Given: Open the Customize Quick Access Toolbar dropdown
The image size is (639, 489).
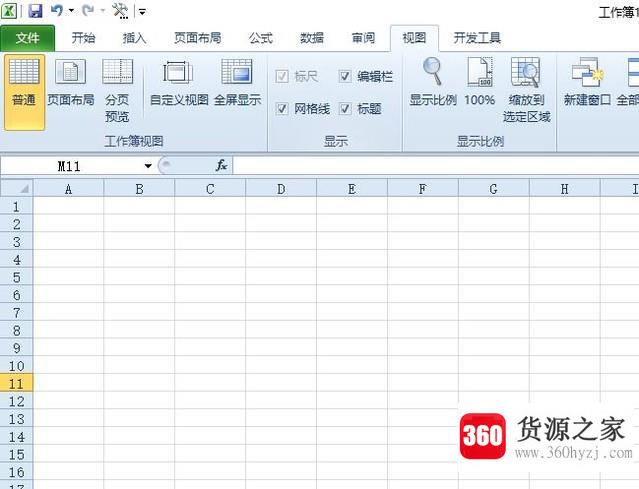Looking at the screenshot, I should point(142,12).
